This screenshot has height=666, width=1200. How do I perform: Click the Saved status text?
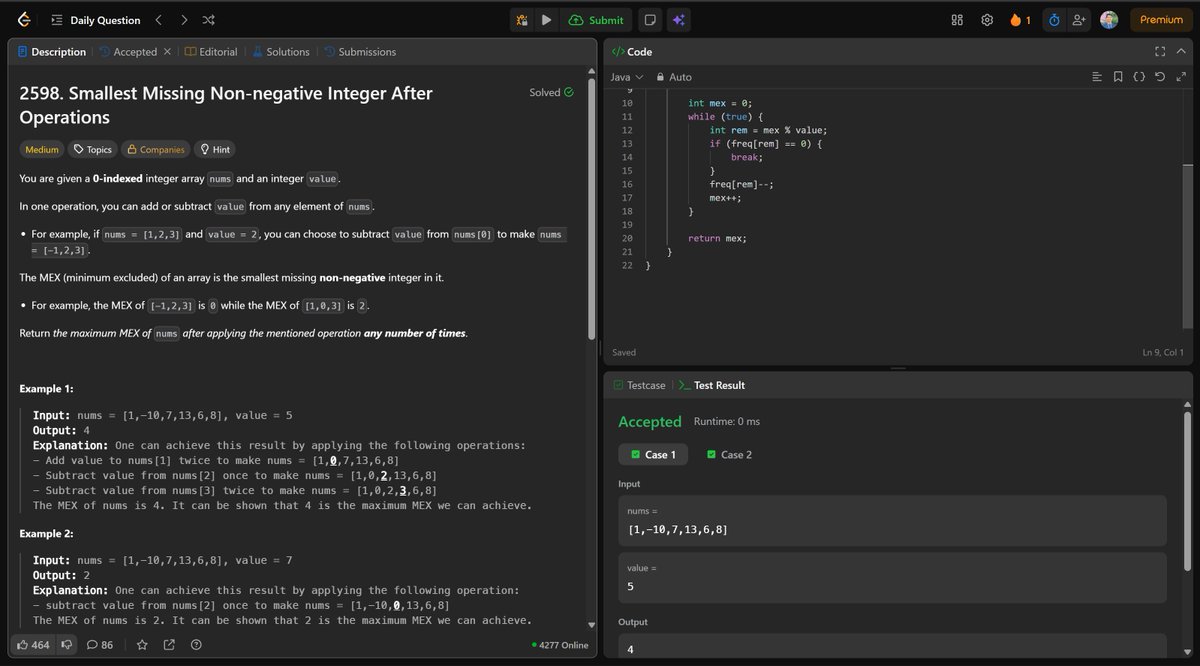(624, 352)
